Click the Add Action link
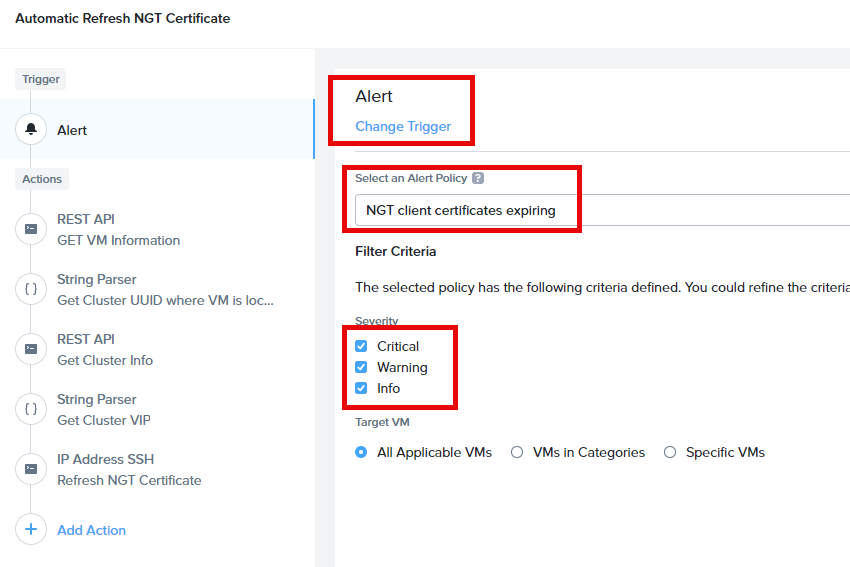850x567 pixels. [92, 530]
